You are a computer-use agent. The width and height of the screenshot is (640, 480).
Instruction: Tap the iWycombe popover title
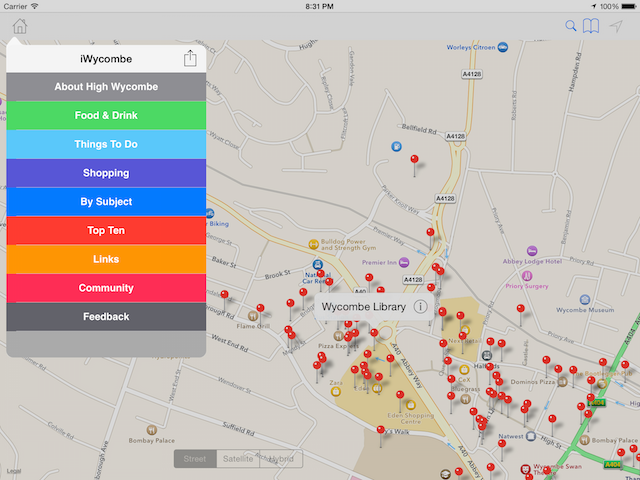coord(106,59)
